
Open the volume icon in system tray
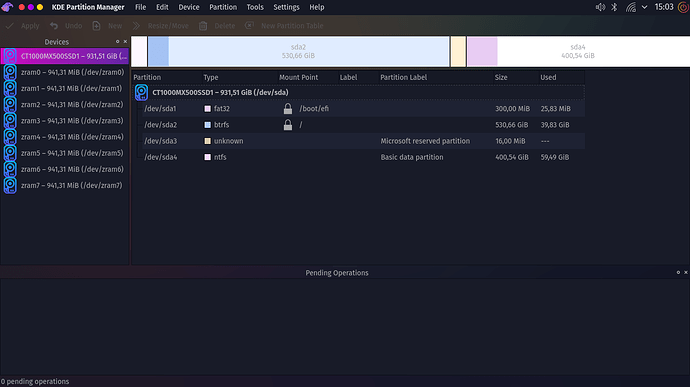(600, 7)
